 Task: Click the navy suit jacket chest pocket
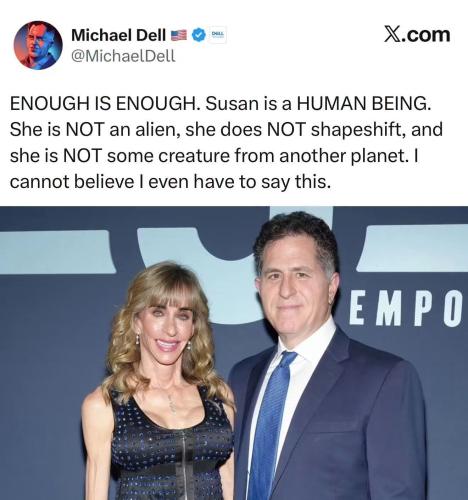pyautogui.click(x=337, y=428)
